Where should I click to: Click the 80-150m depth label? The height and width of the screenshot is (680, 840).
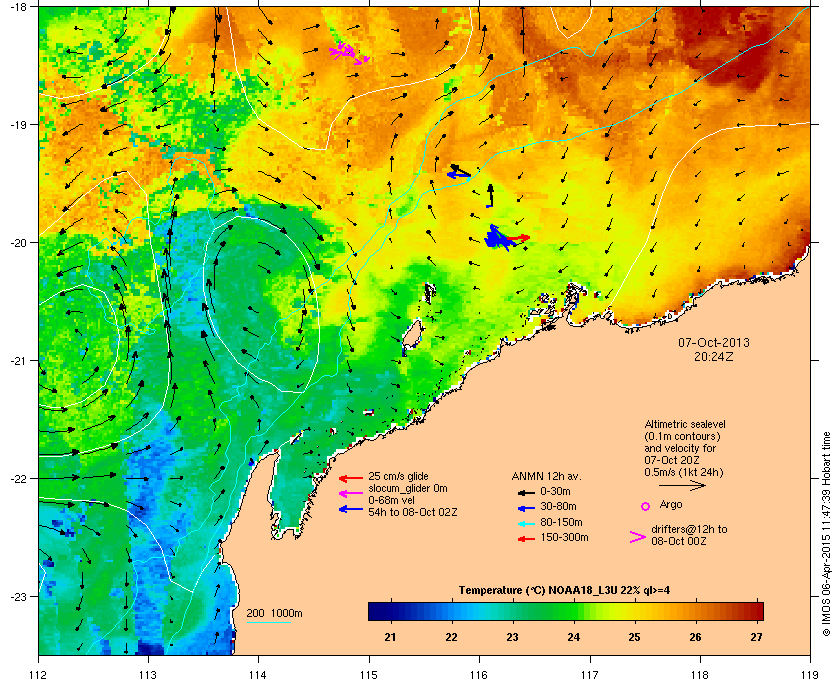561,522
